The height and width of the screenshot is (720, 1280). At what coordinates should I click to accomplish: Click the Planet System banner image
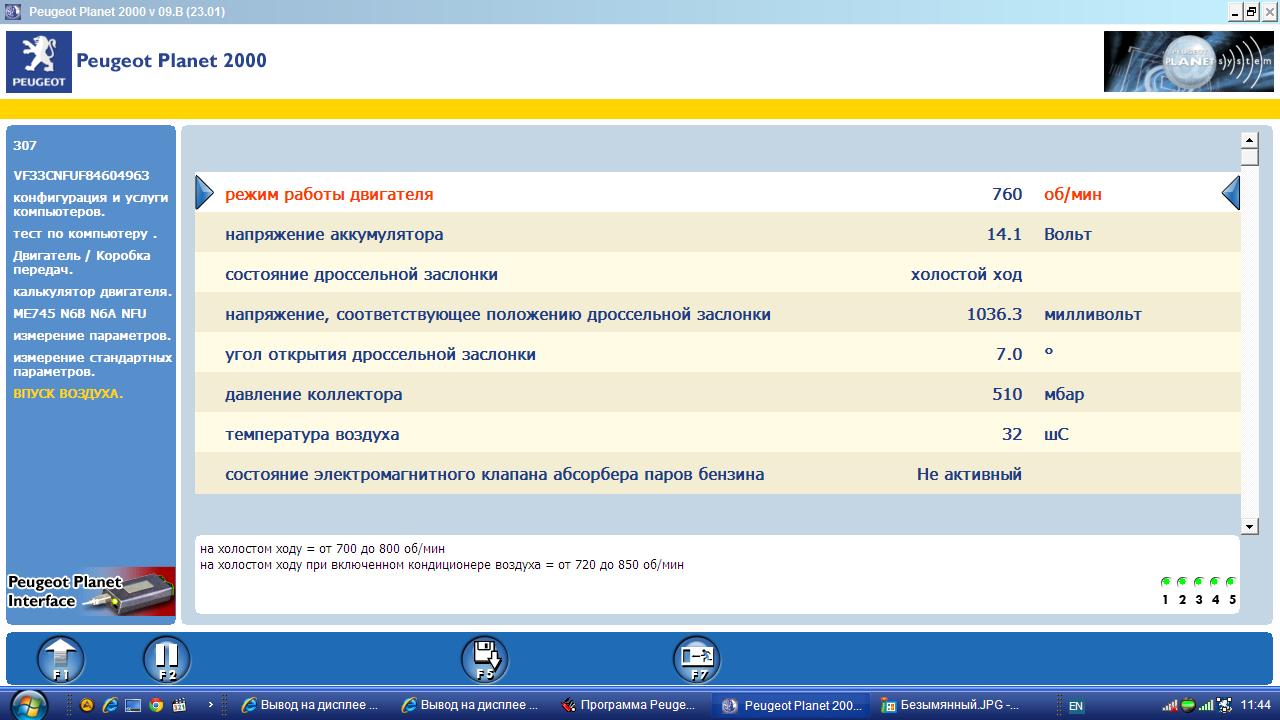(1188, 61)
